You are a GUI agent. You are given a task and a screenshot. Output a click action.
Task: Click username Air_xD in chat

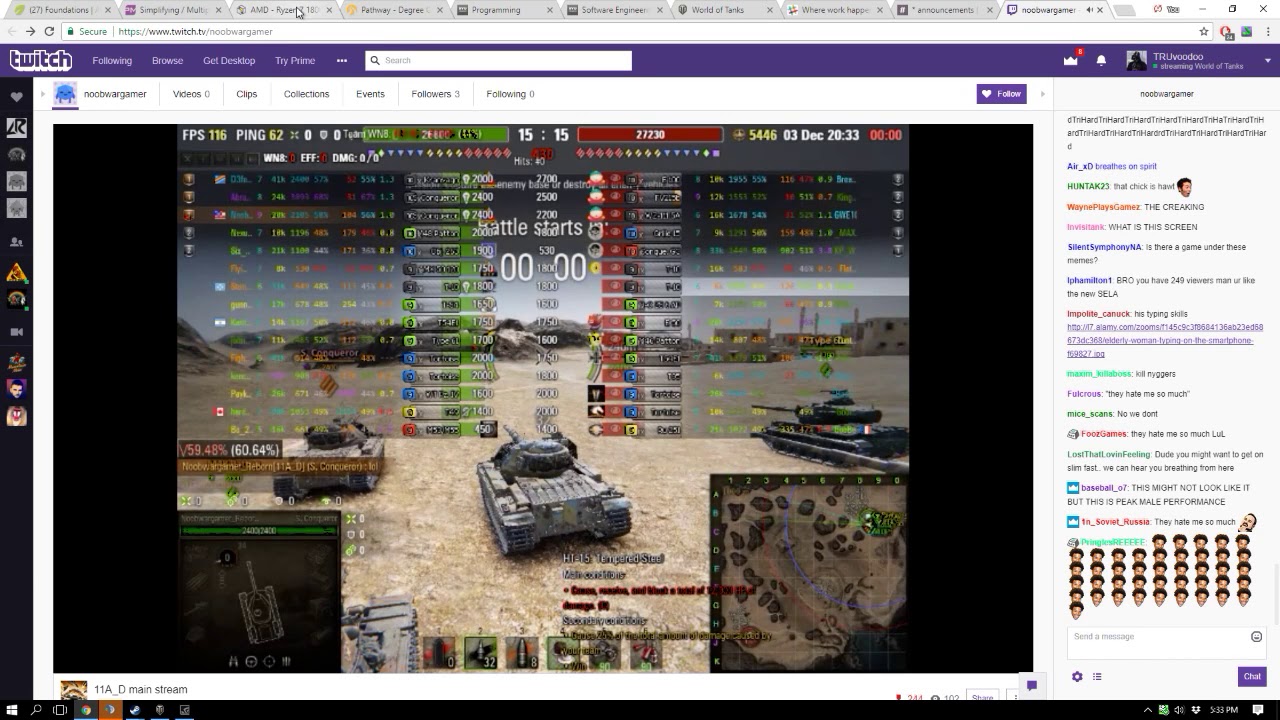point(1080,167)
